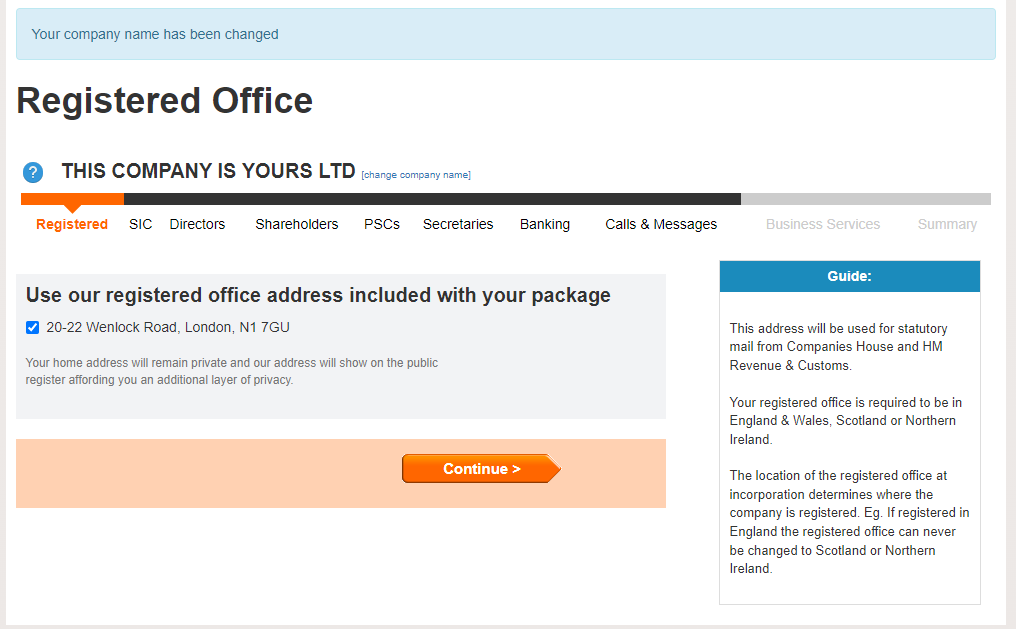Click the orange Continue button
This screenshot has width=1016, height=629.
(481, 468)
